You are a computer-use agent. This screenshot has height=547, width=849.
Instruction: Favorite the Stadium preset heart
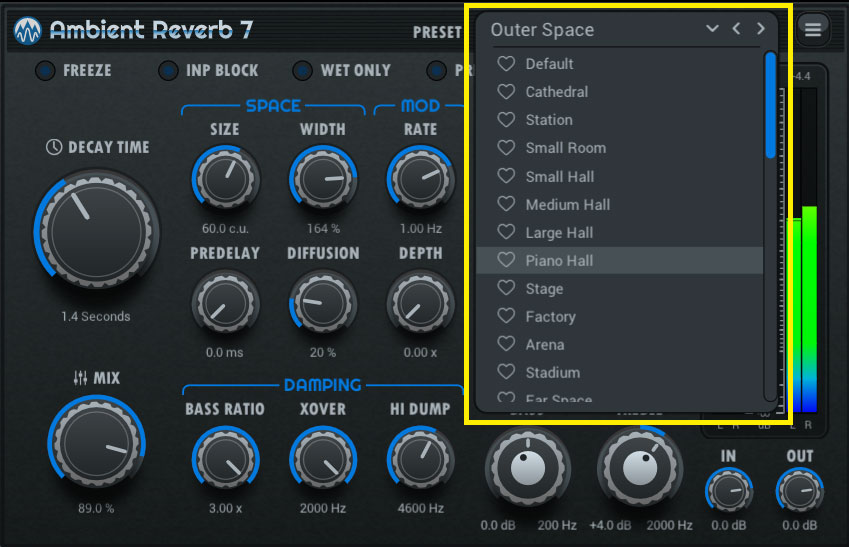tap(506, 373)
